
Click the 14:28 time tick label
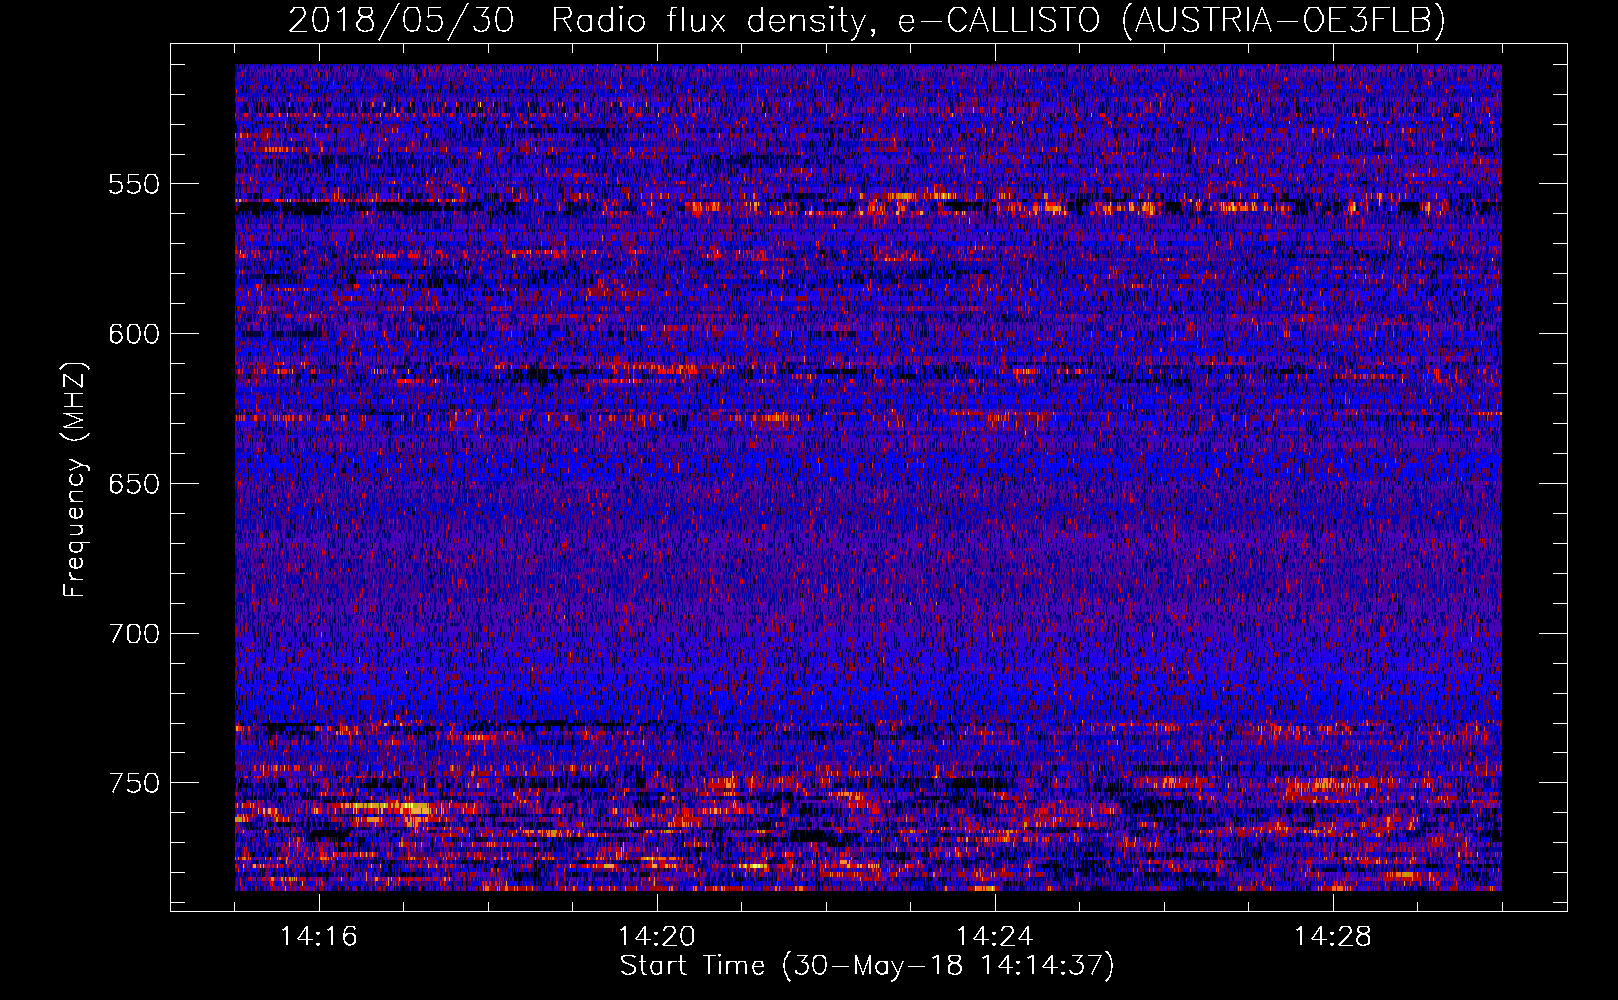1333,937
